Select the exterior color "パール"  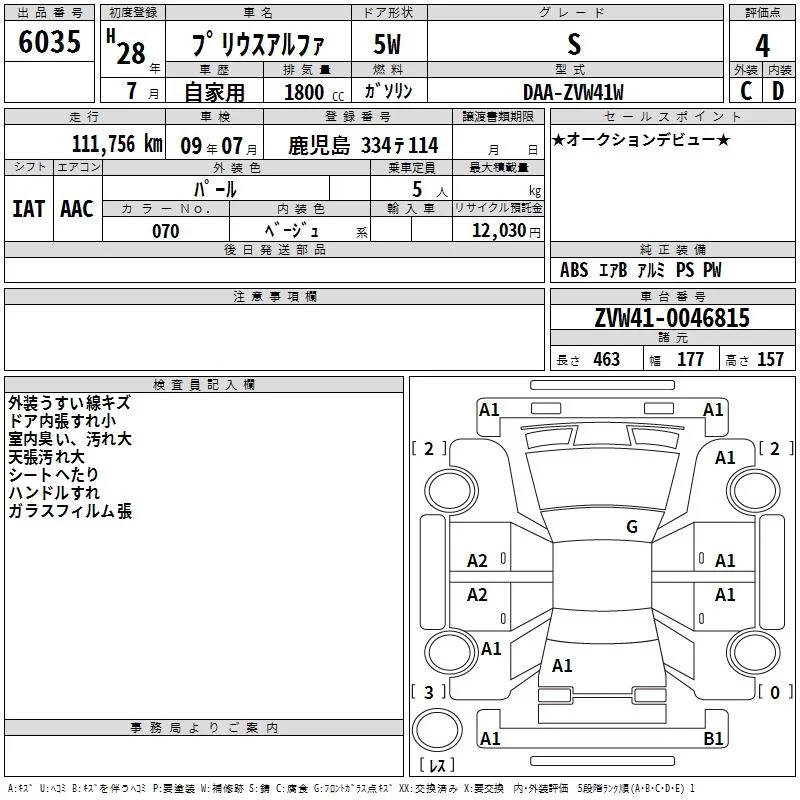(x=215, y=189)
